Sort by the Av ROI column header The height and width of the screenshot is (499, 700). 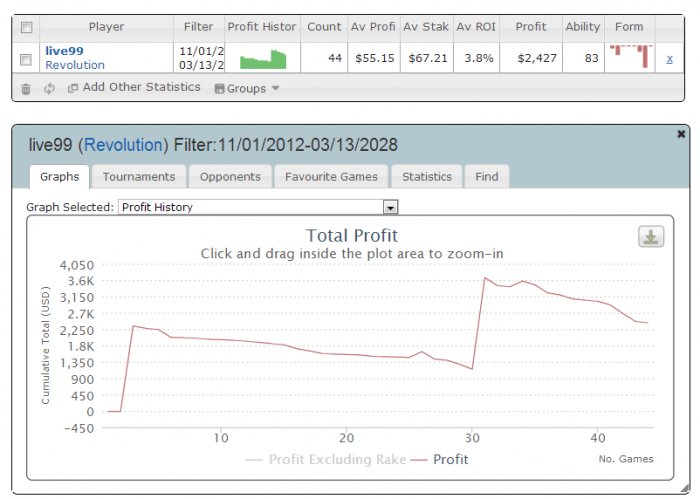(x=476, y=27)
